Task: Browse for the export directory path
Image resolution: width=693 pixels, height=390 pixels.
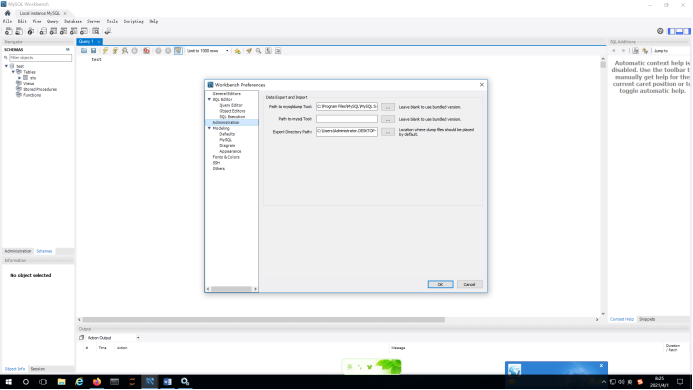Action: 388,132
